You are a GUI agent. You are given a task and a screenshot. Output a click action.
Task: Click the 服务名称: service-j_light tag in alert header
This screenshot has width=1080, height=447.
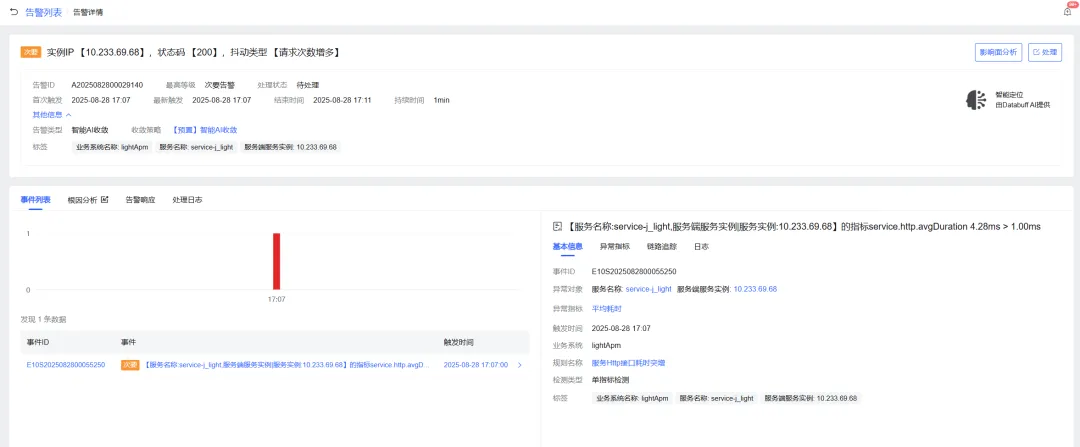196,147
